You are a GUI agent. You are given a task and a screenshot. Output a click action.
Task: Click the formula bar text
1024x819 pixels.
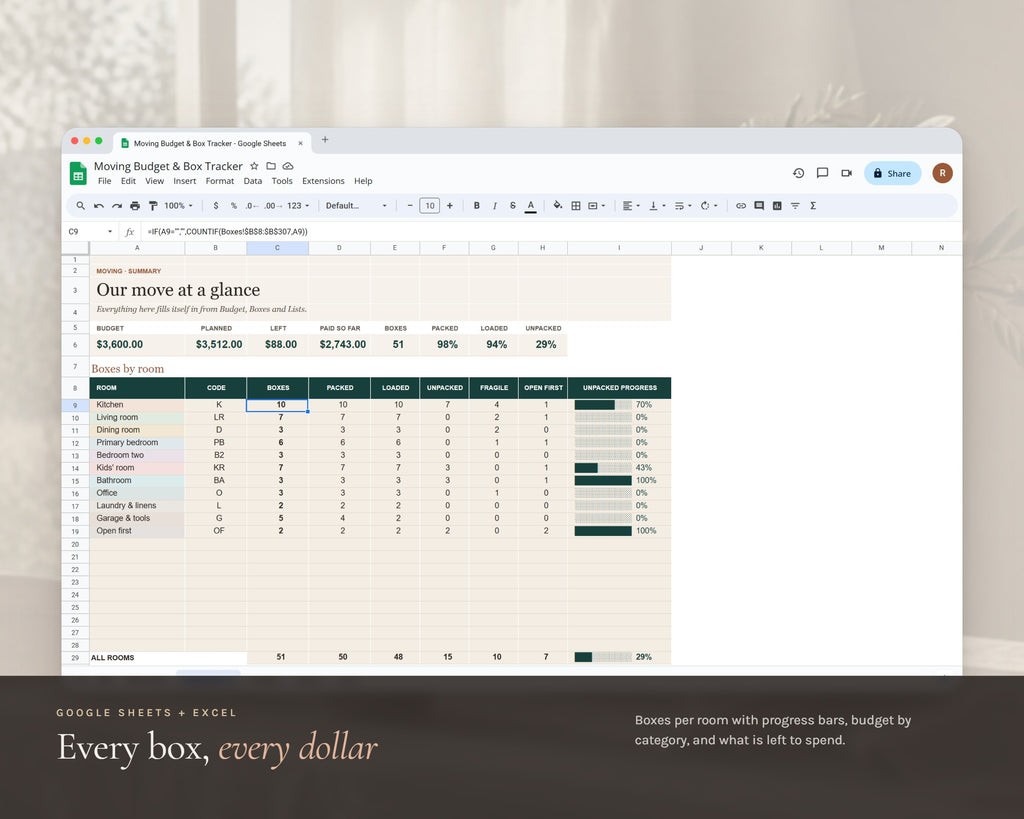(x=227, y=232)
